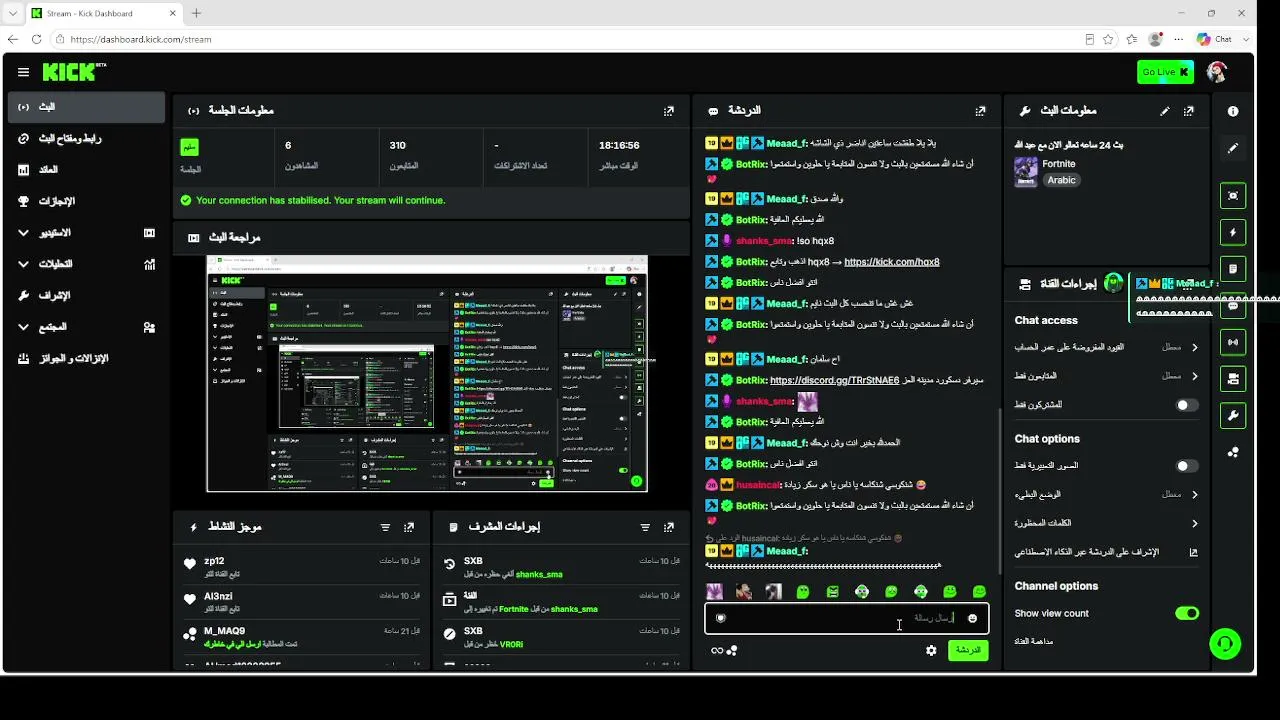The height and width of the screenshot is (720, 1280).
Task: Click the document icon on right rail
Action: click(1233, 269)
